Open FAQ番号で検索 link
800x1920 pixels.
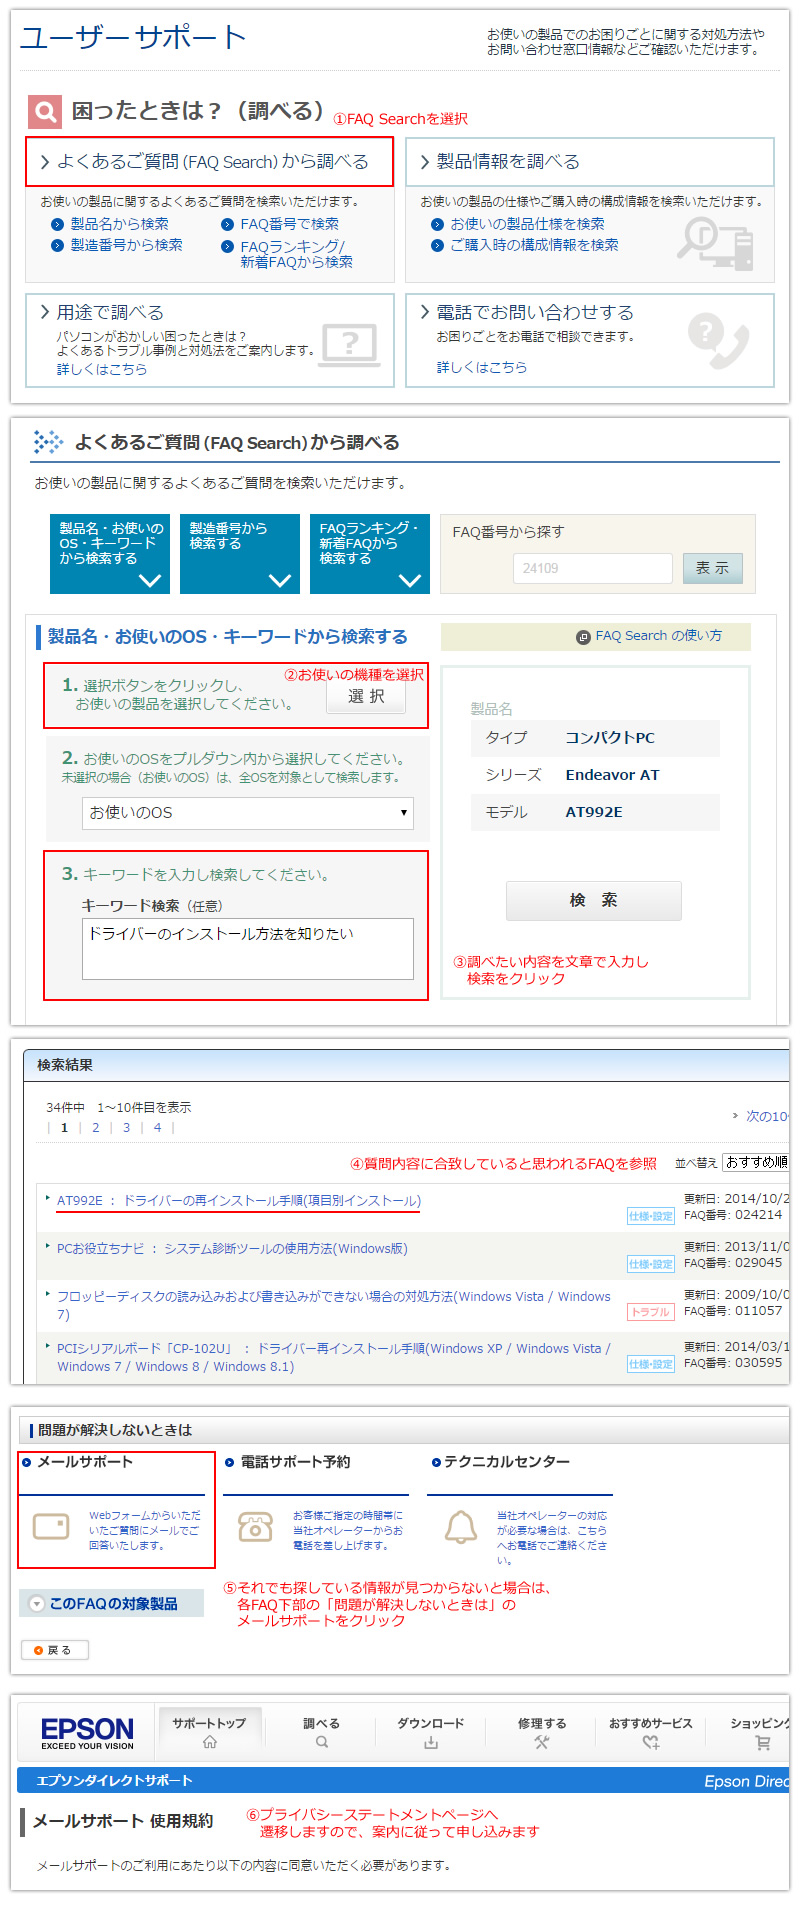(289, 224)
